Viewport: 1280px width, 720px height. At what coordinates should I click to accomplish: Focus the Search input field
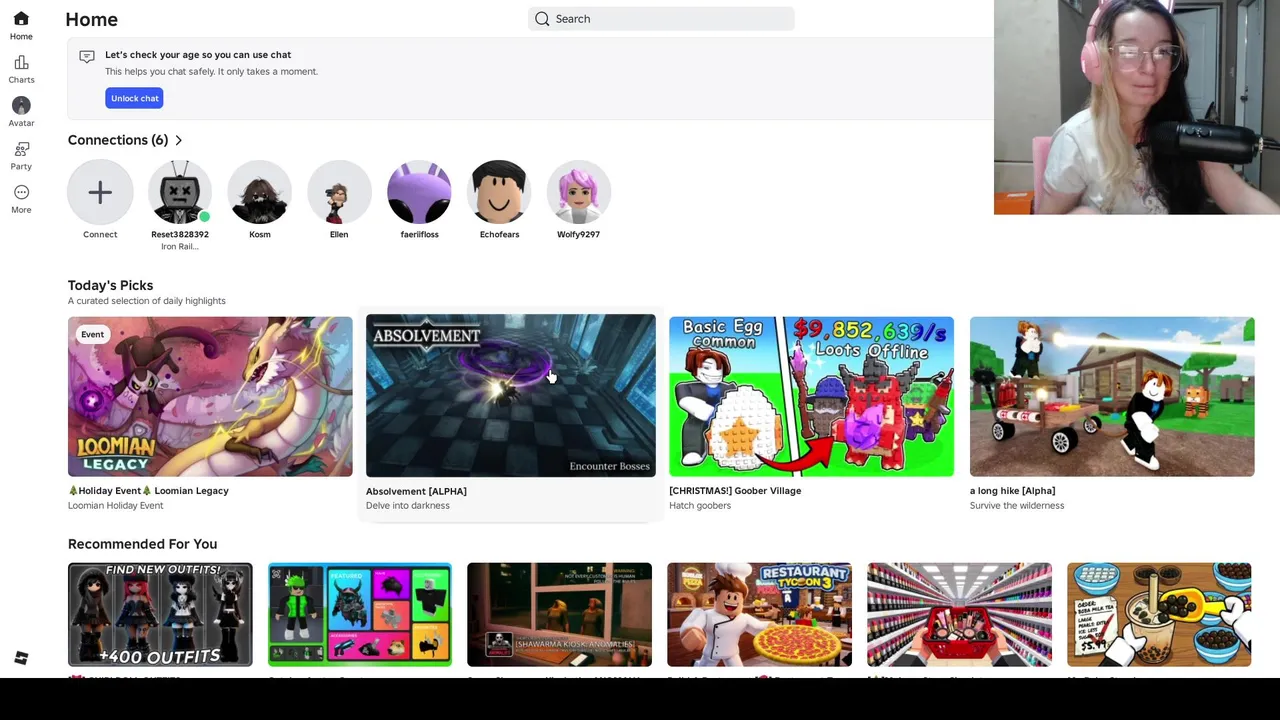pos(661,19)
